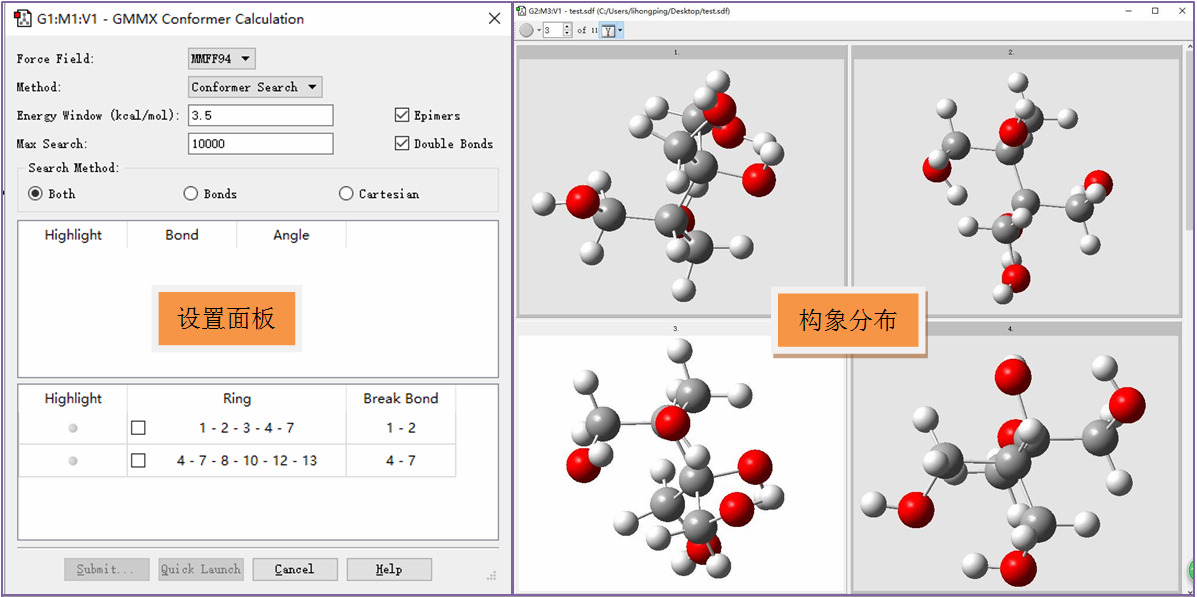Viewport: 1197px width, 597px height.
Task: Click highlight dot for ring 4-7-8-10-12-13
Action: click(x=73, y=461)
